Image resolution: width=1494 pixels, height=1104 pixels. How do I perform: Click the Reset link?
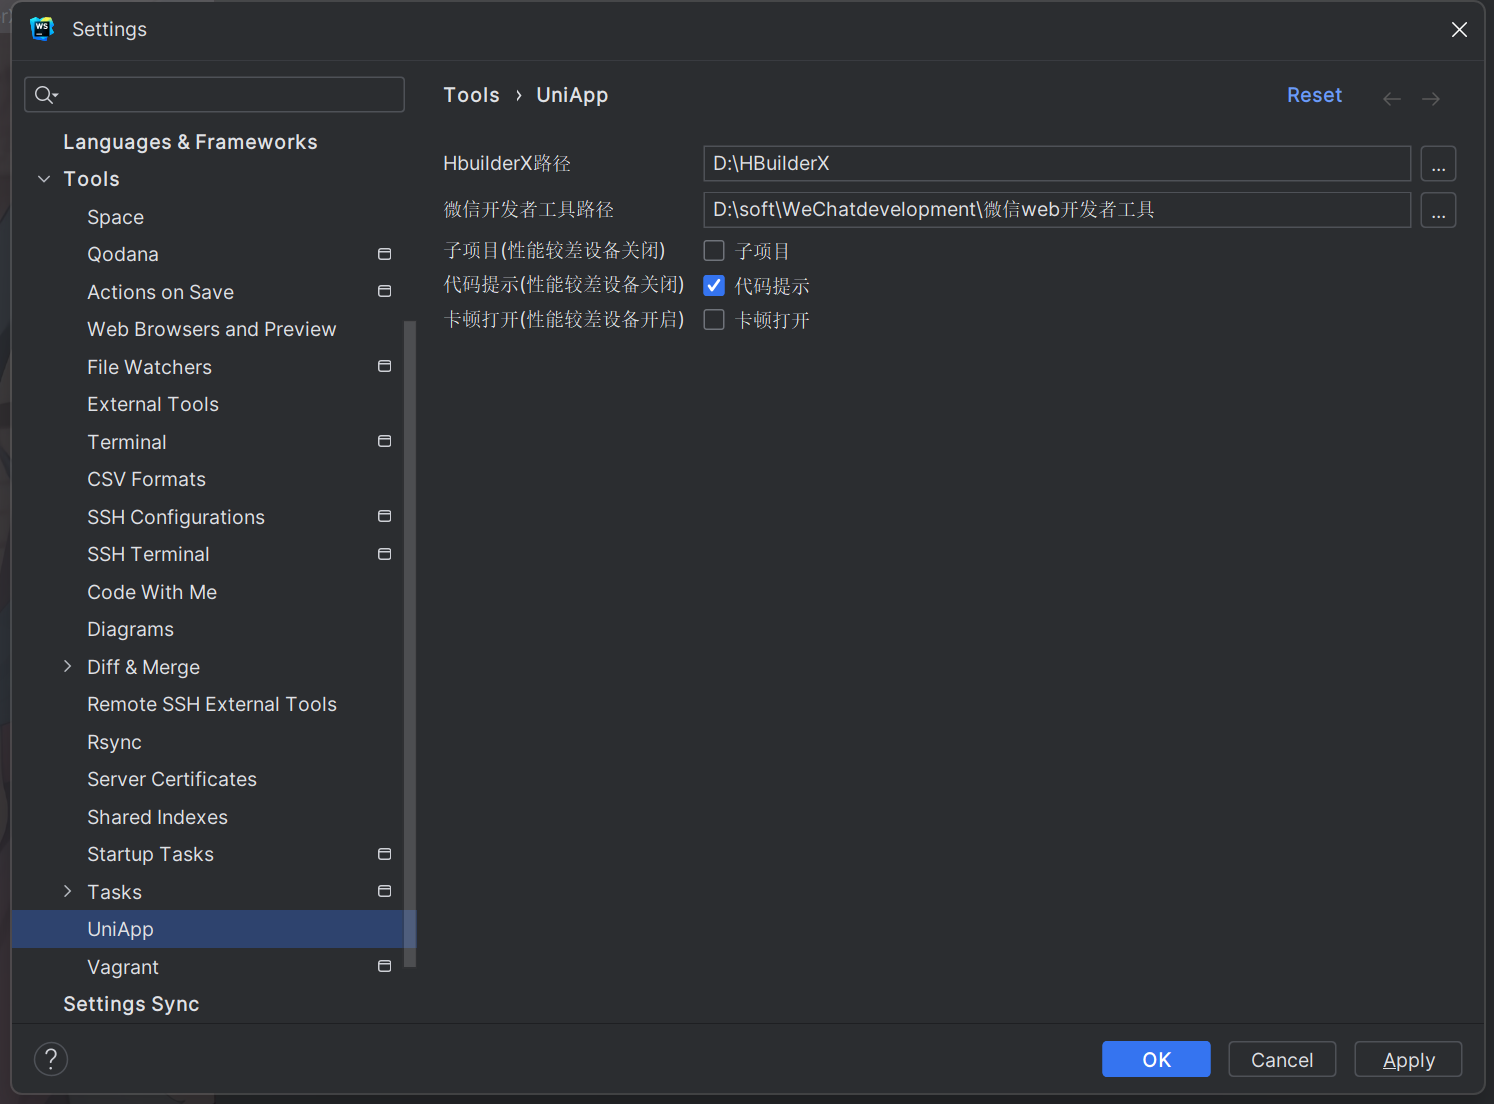tap(1314, 95)
